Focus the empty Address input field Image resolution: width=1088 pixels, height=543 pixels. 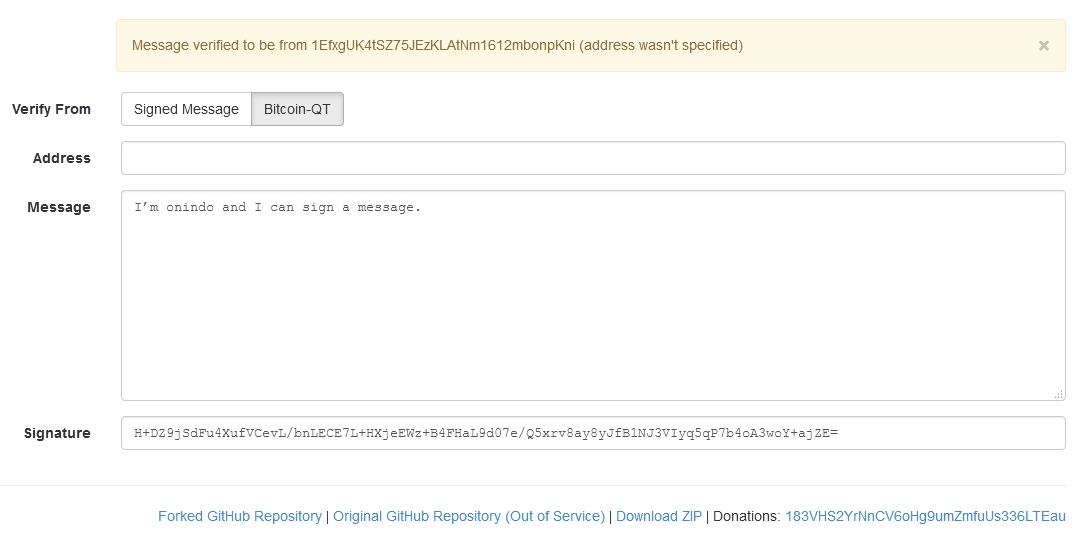(593, 158)
